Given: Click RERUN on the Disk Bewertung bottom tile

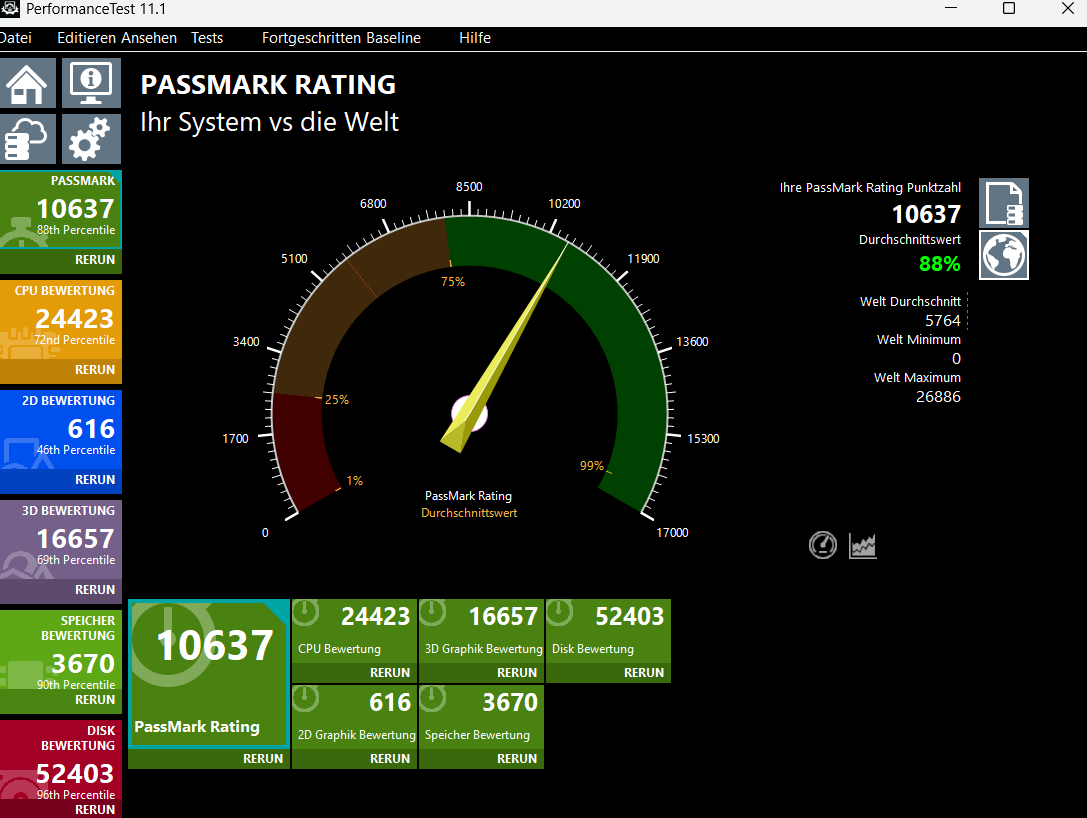Looking at the screenshot, I should (643, 673).
